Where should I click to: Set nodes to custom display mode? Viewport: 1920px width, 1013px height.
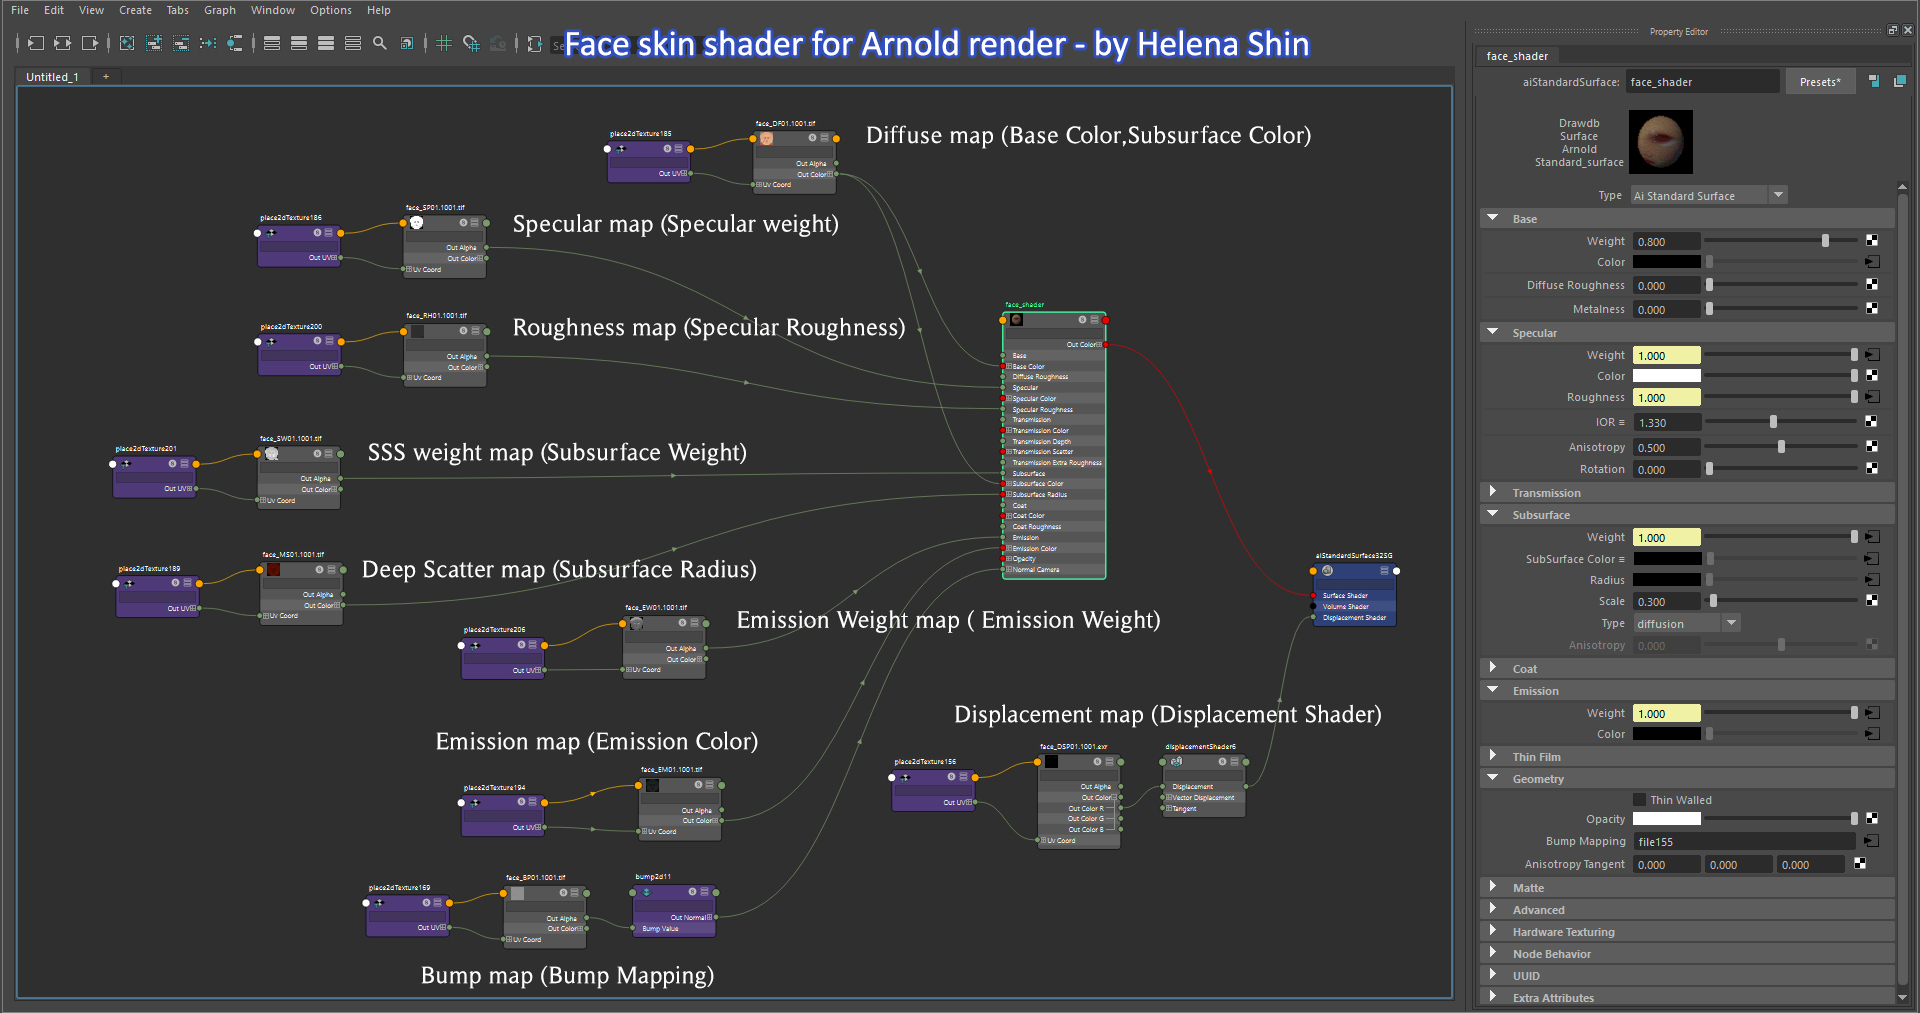353,43
